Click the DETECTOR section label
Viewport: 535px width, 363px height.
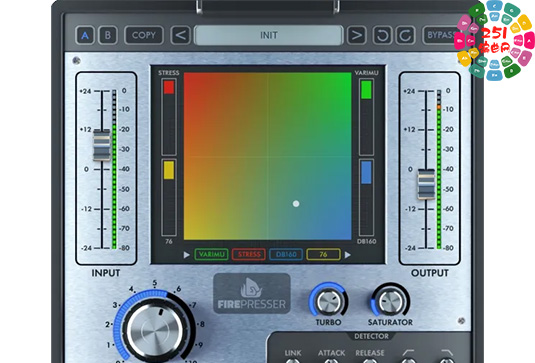(x=371, y=336)
